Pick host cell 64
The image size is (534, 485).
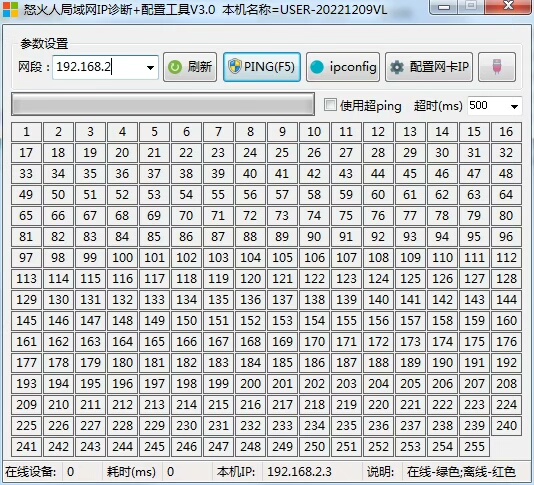[506, 195]
